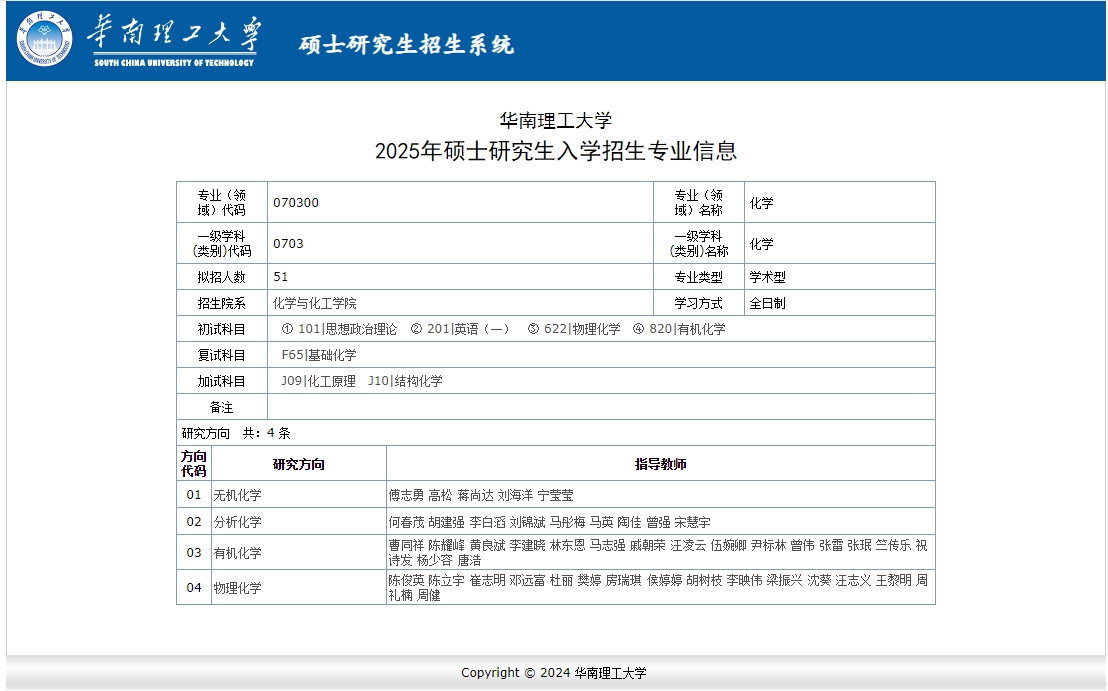Screen dimensions: 1108x691
Task: Click the 专业（领域）代码 label cell
Action: 221,203
